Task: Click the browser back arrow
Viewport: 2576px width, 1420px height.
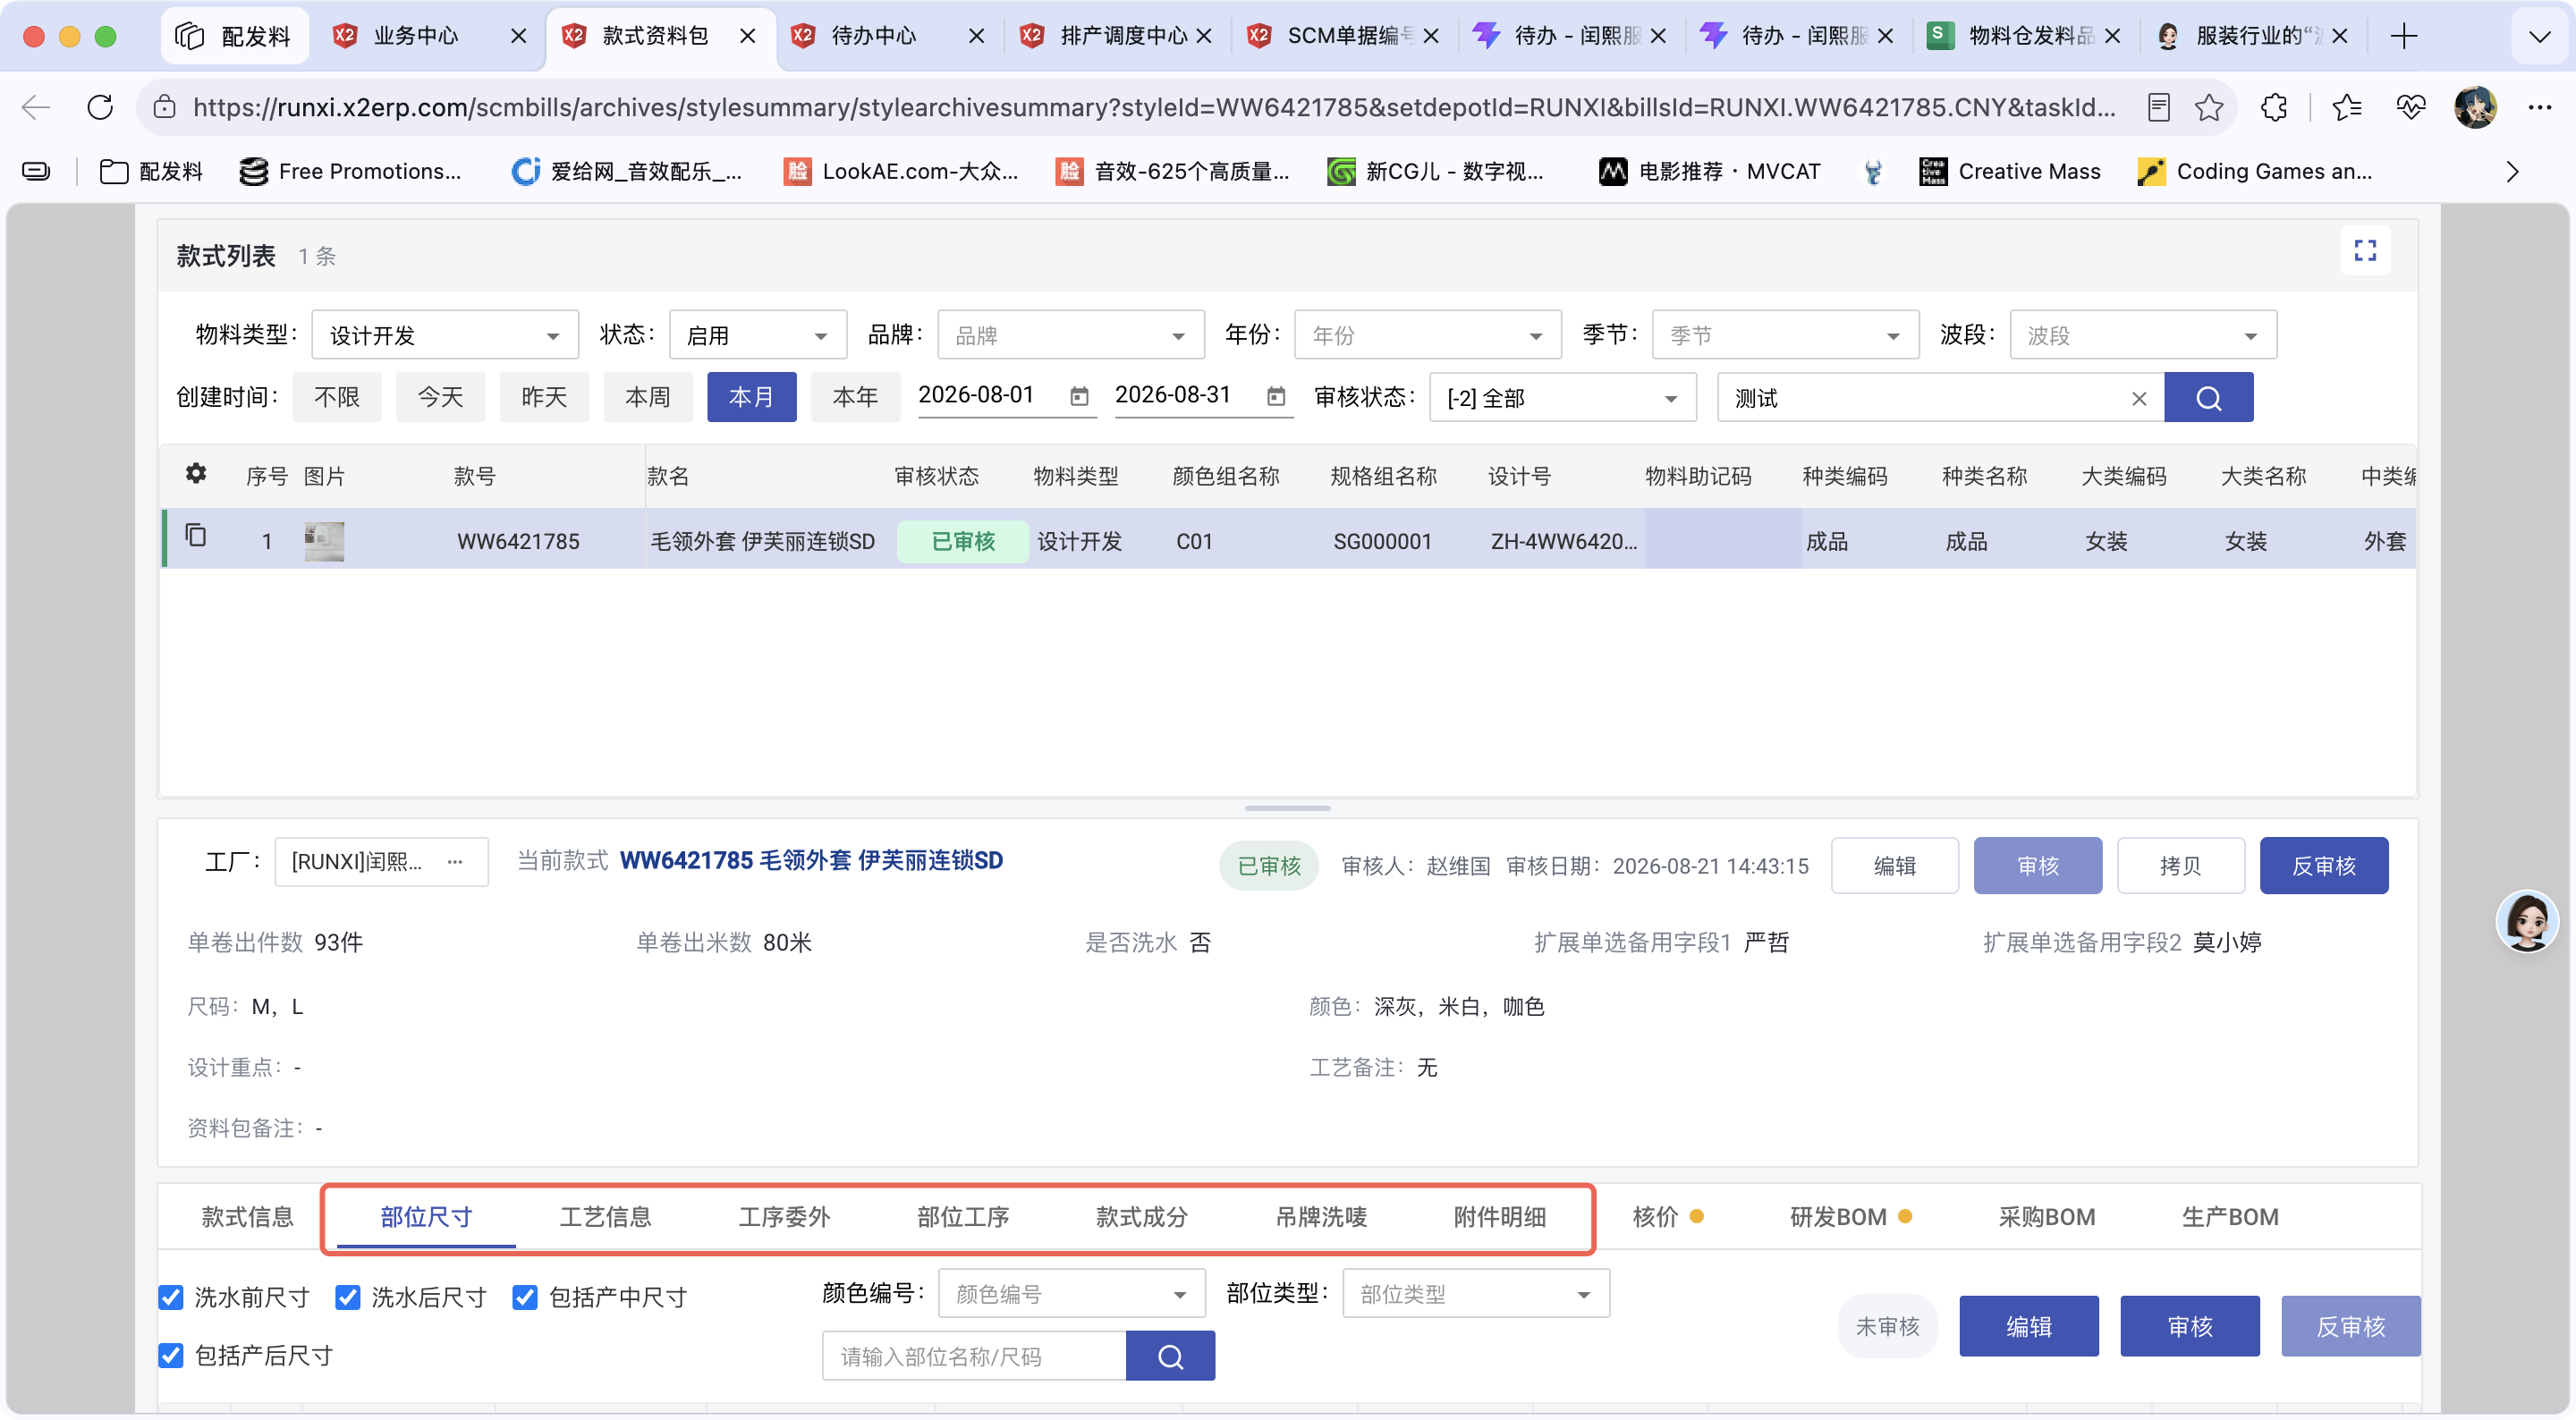Action: [36, 107]
